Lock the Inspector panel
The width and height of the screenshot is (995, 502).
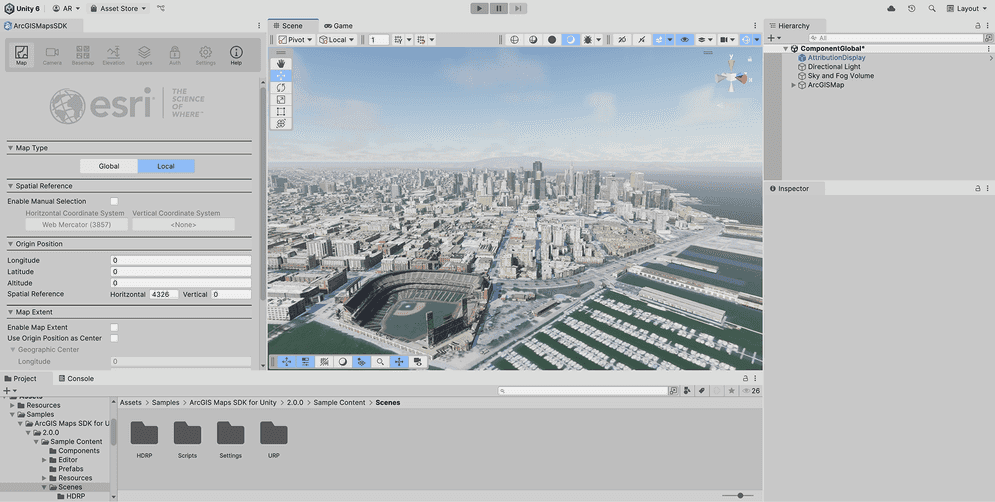(978, 188)
